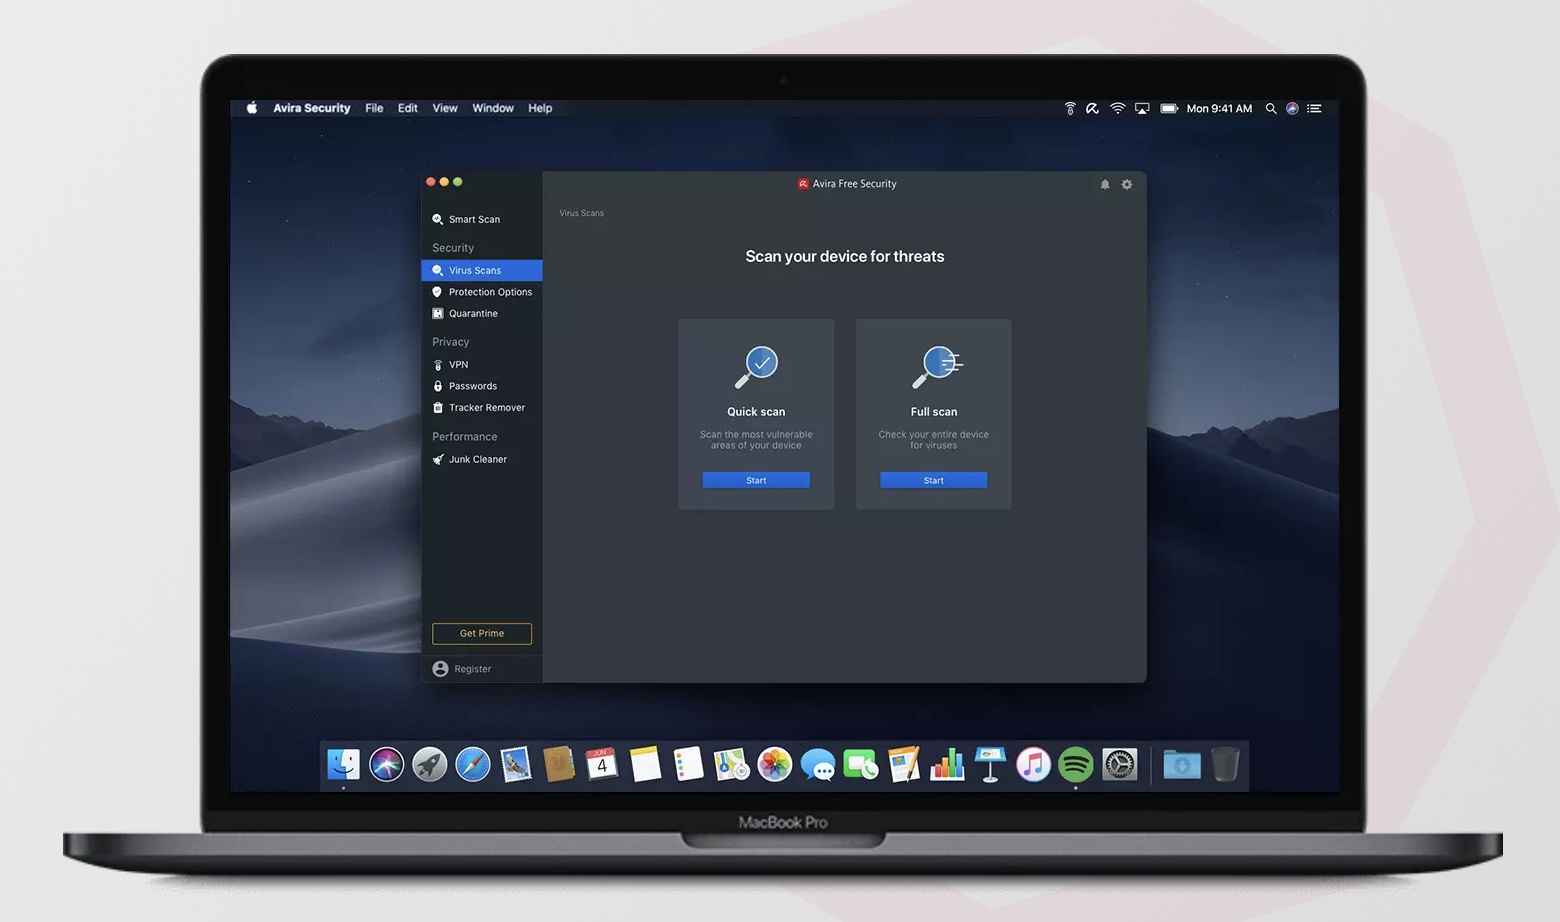Open the Help menu
The width and height of the screenshot is (1560, 922).
pyautogui.click(x=540, y=108)
